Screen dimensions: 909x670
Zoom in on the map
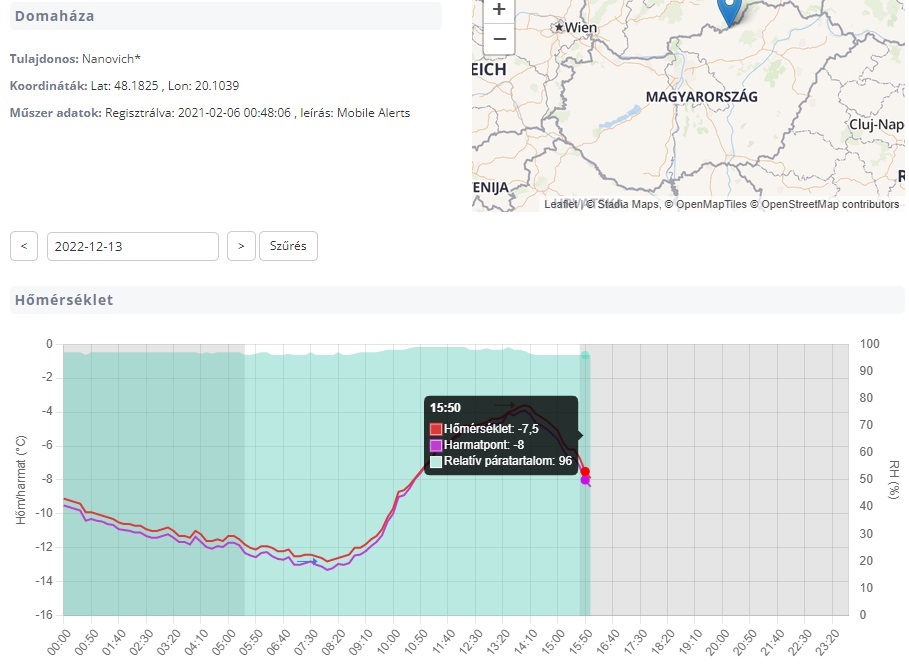pyautogui.click(x=499, y=9)
